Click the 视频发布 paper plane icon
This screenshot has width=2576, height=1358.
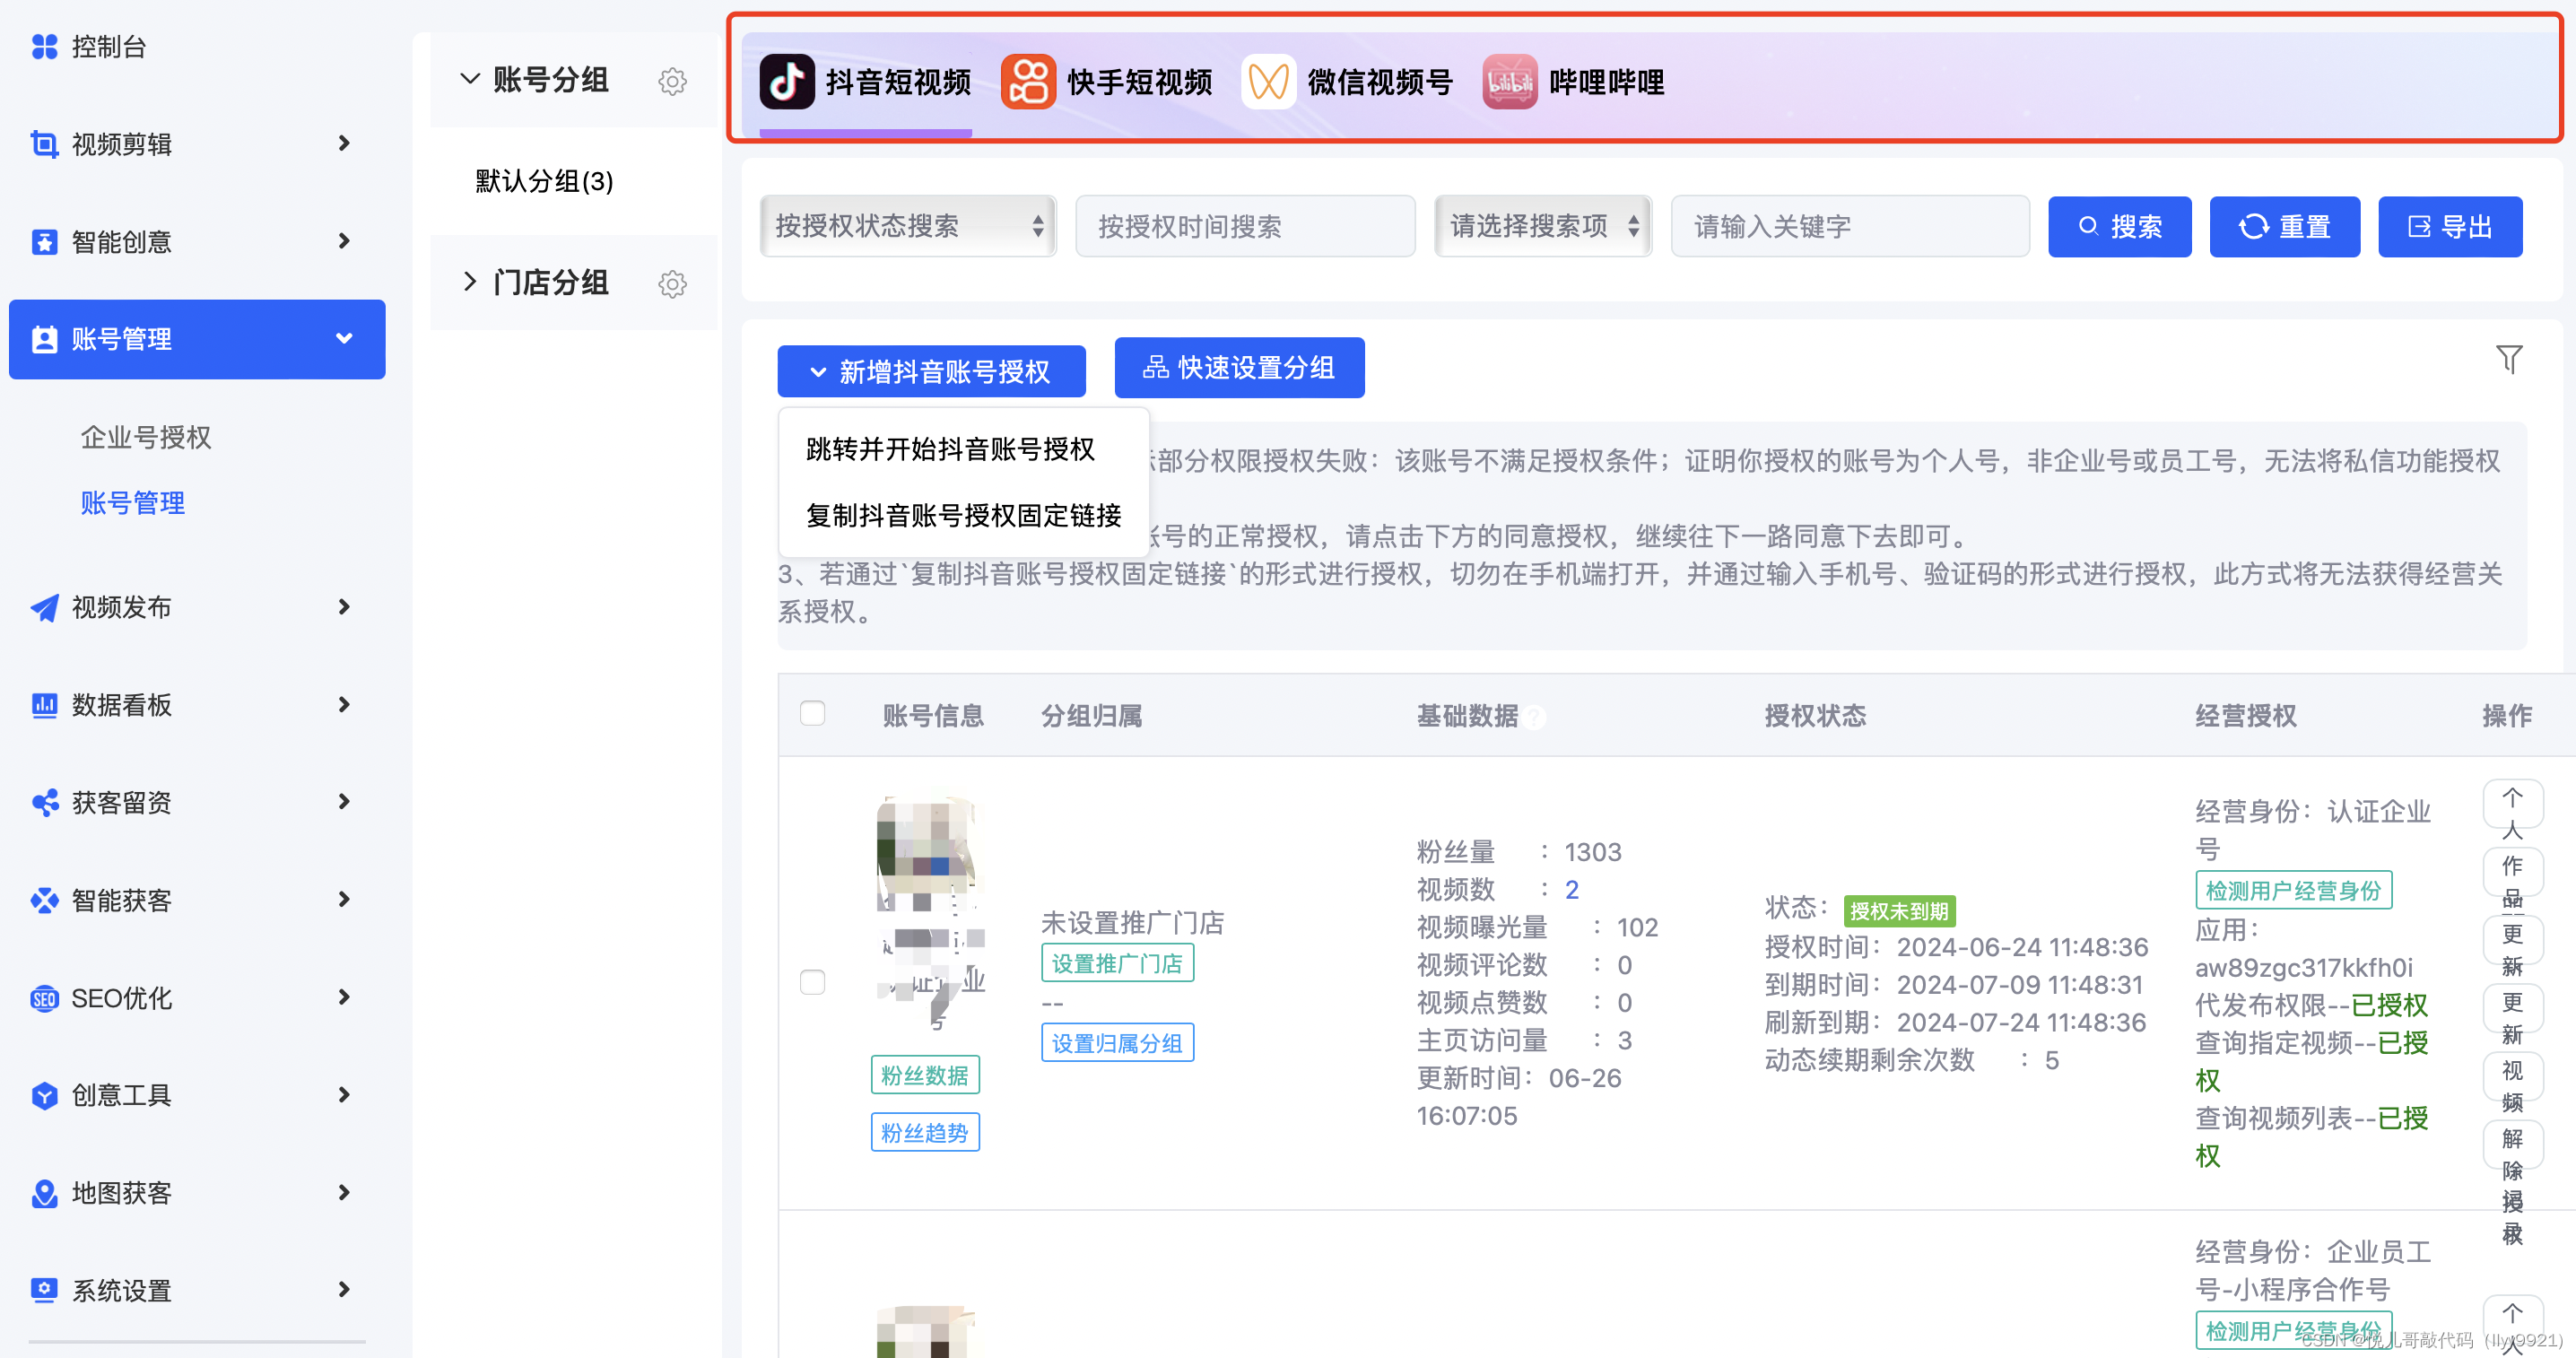pos(44,607)
